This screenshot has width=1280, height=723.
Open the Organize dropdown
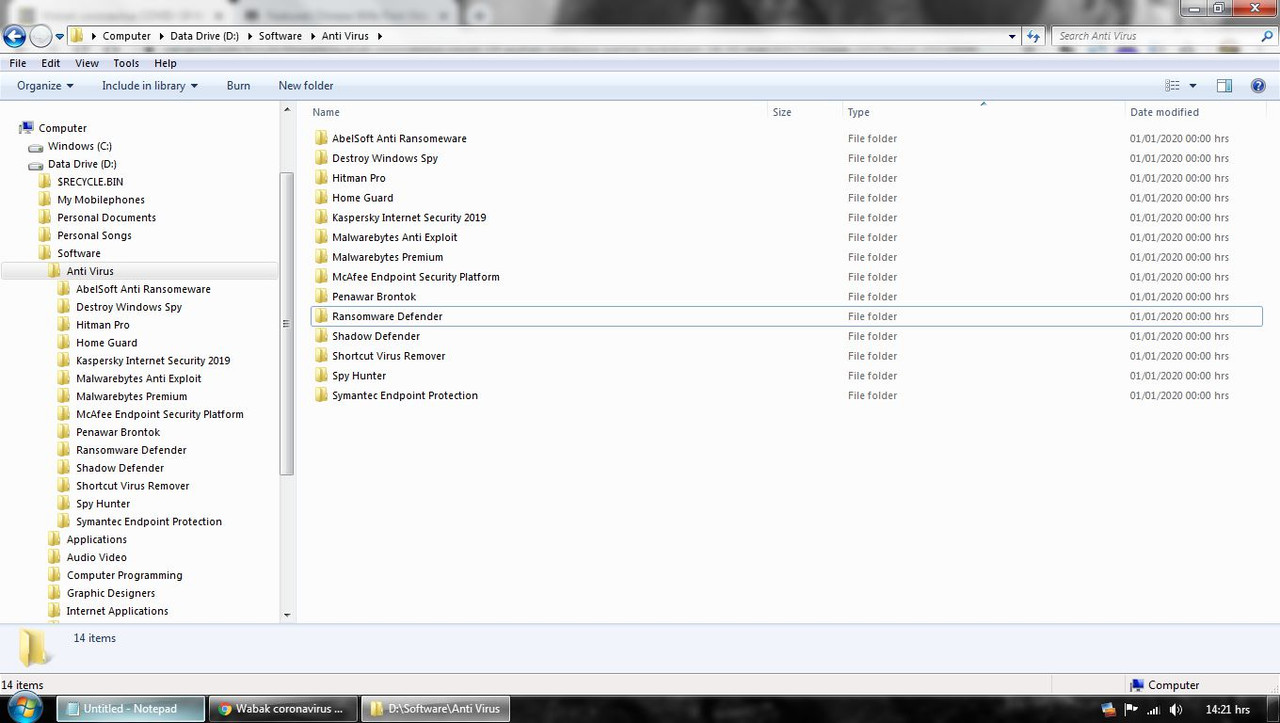tap(45, 86)
